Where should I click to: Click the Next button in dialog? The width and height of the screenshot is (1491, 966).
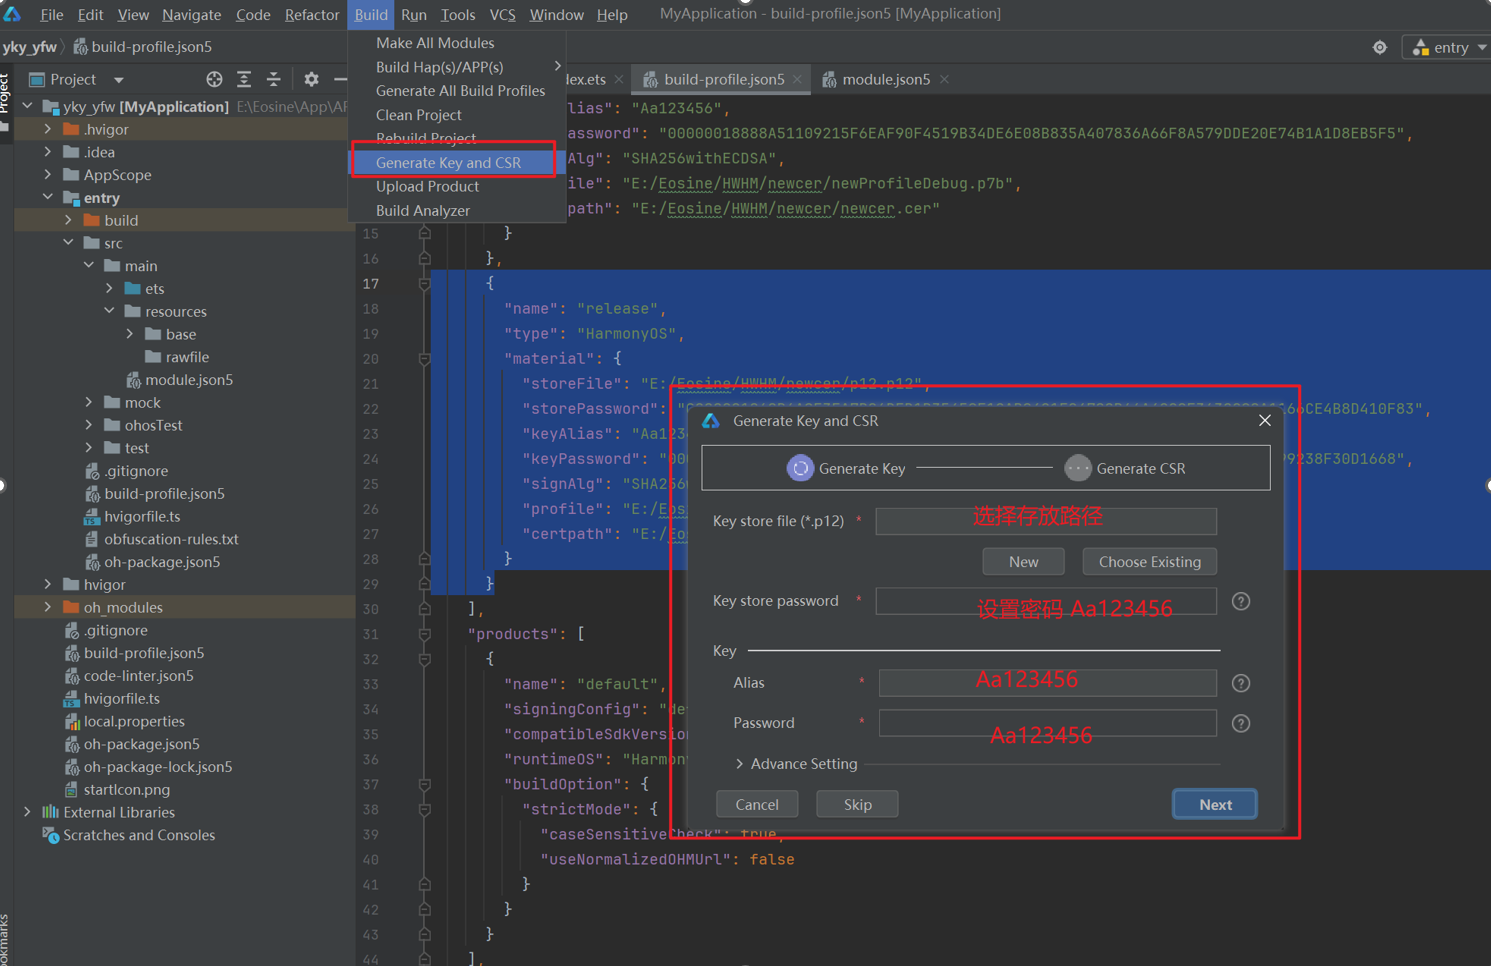pos(1214,804)
